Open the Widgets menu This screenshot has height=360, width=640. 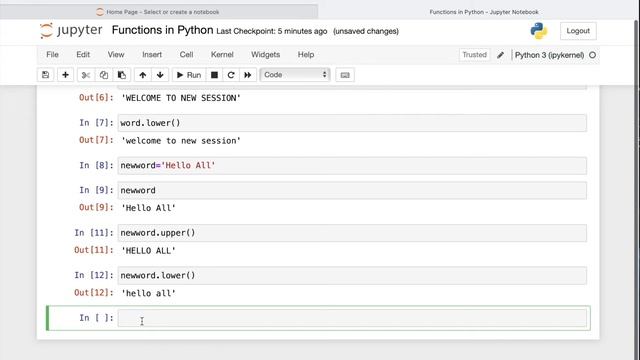265,54
